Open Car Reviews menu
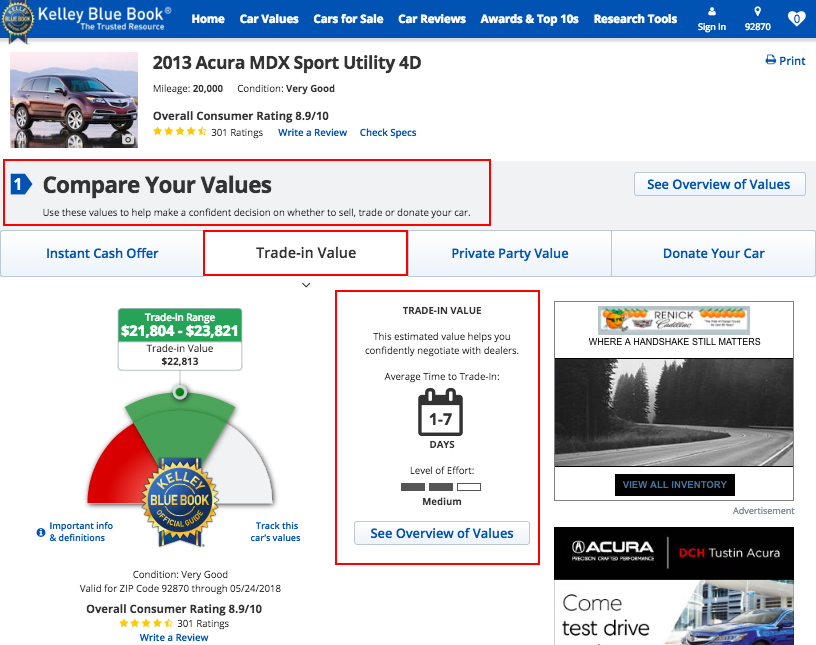816x645 pixels. pos(432,19)
